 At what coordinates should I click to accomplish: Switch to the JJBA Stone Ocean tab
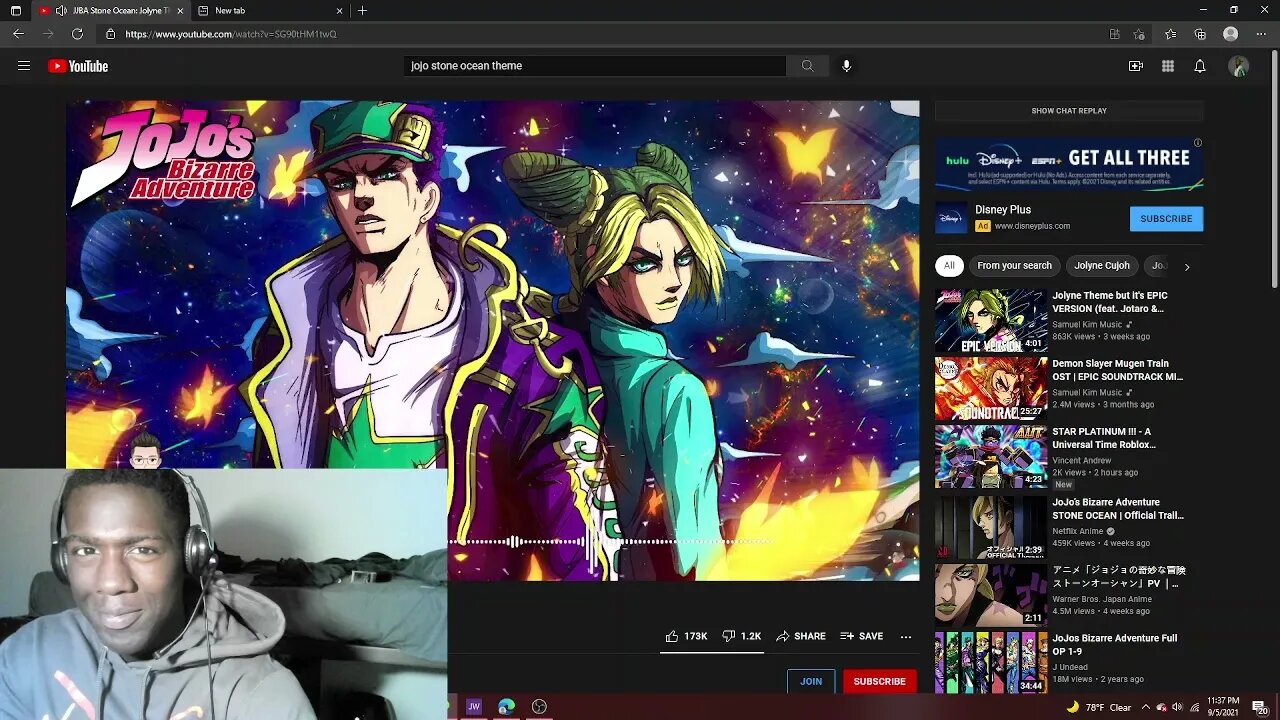pyautogui.click(x=110, y=10)
